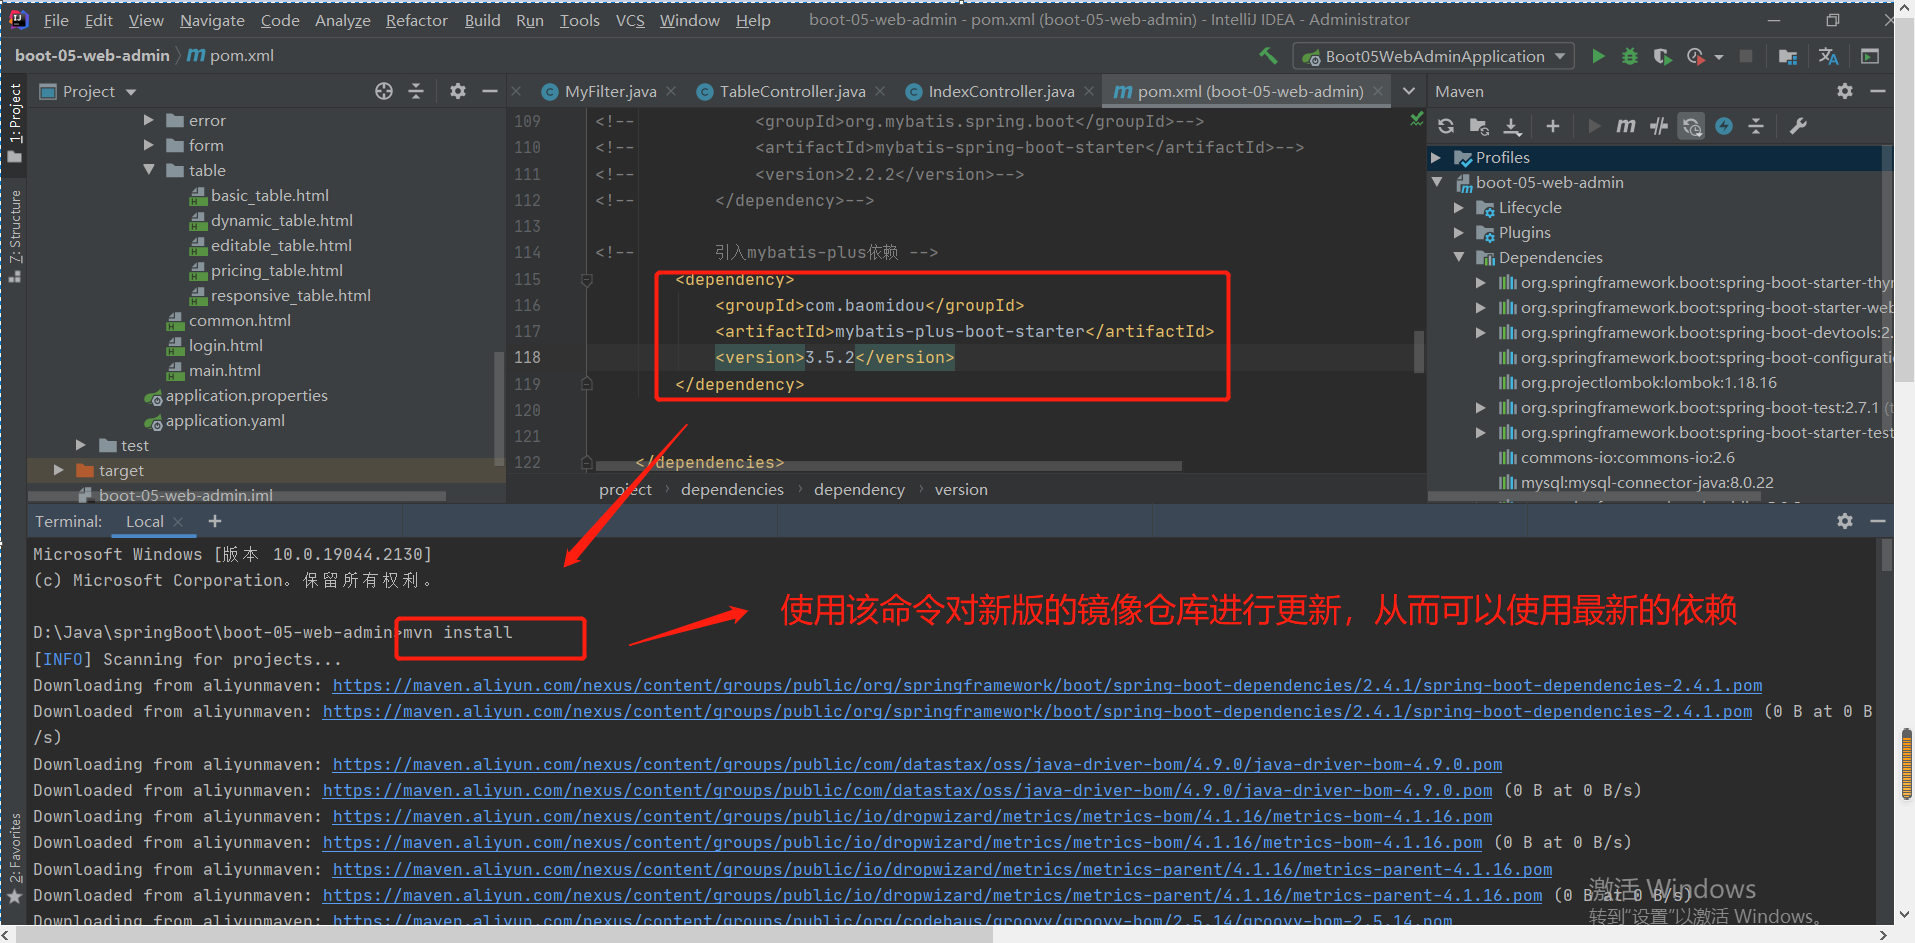
Task: Click the Build Project hammer icon
Action: point(1268,56)
